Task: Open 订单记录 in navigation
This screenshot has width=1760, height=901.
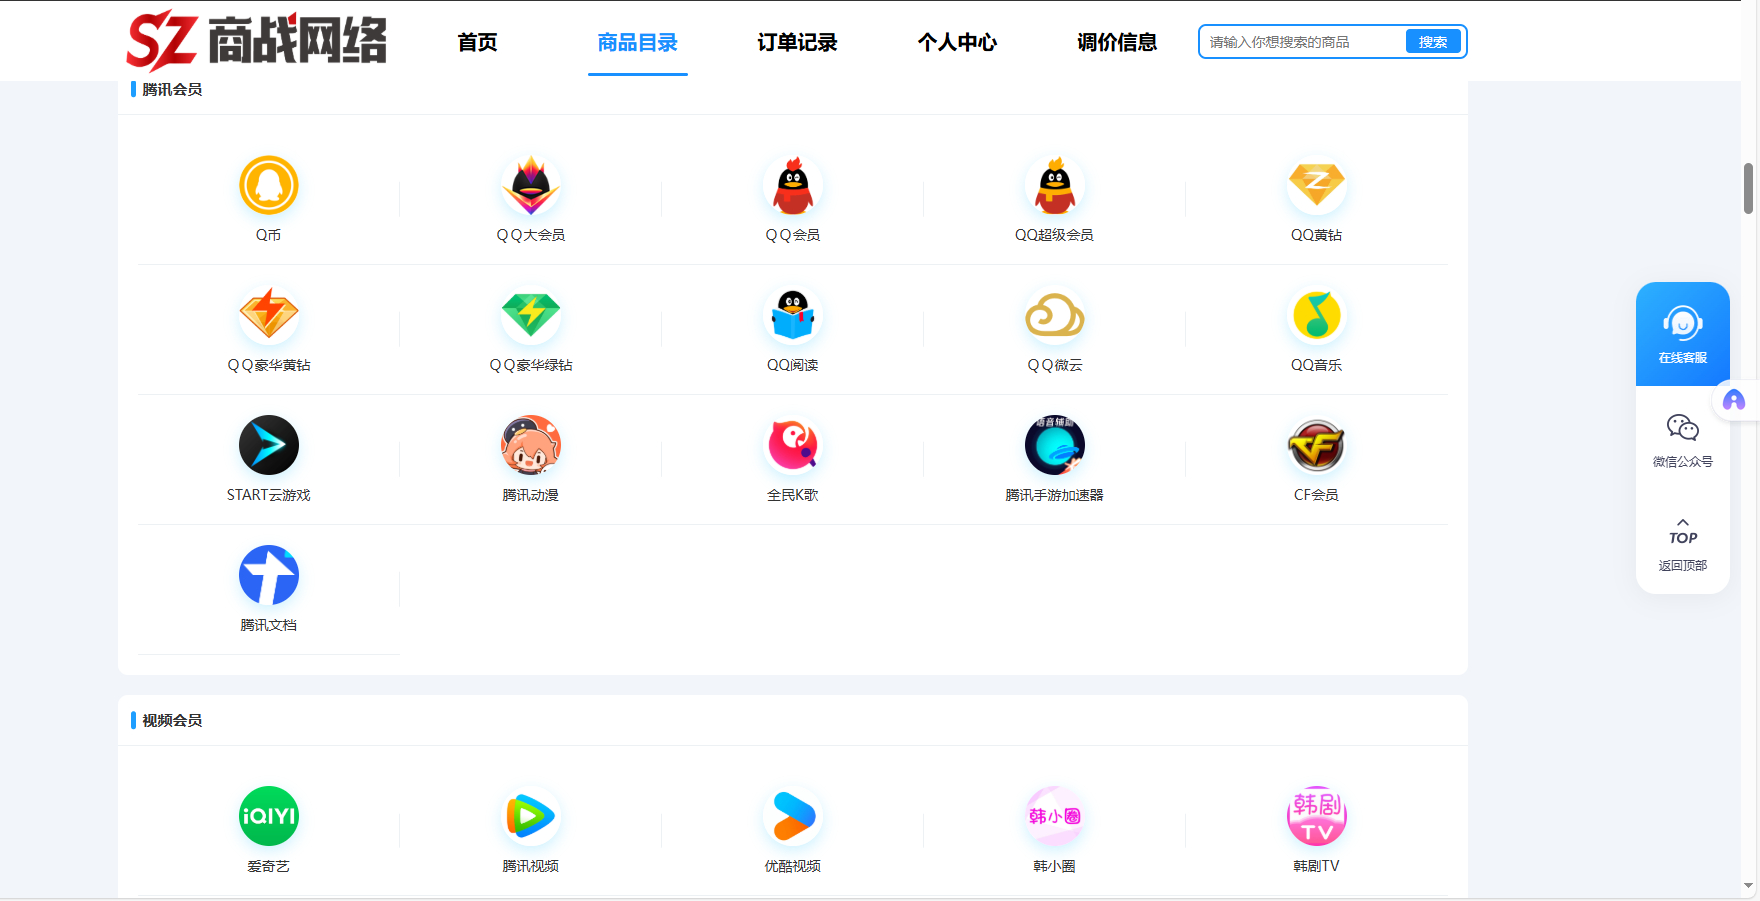Action: click(797, 42)
